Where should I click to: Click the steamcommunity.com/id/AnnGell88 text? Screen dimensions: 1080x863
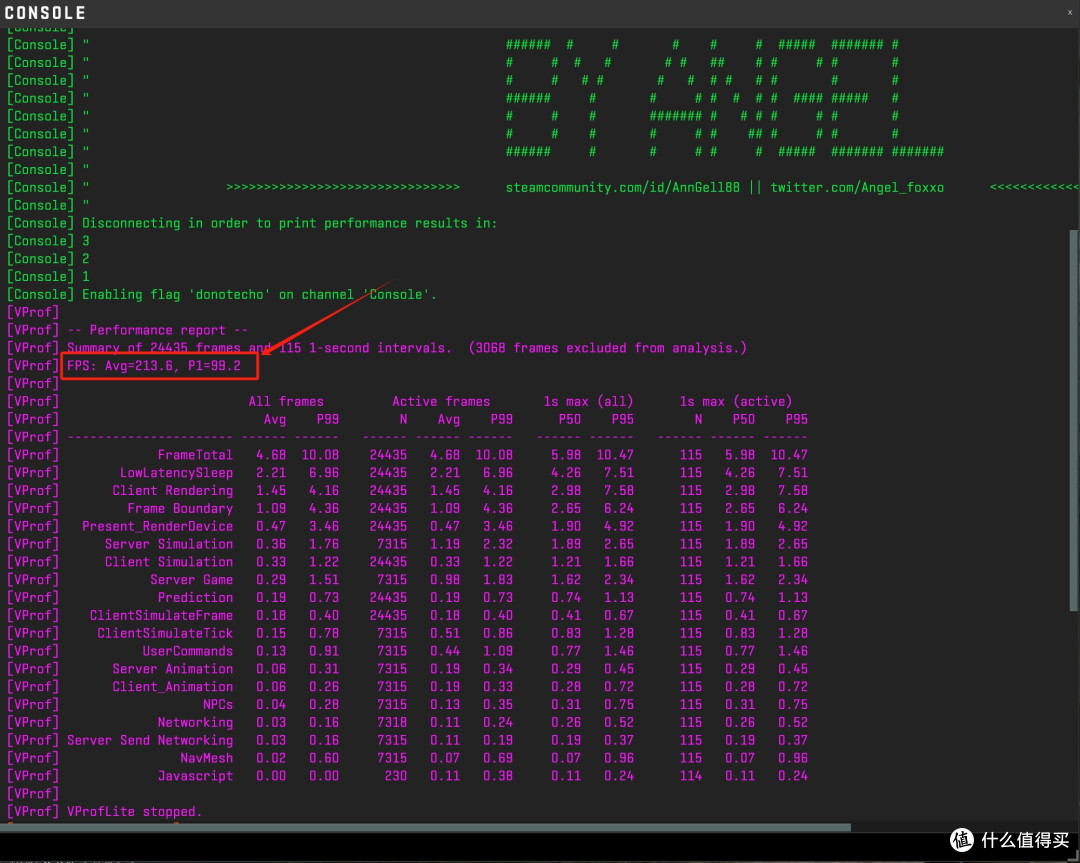[623, 187]
